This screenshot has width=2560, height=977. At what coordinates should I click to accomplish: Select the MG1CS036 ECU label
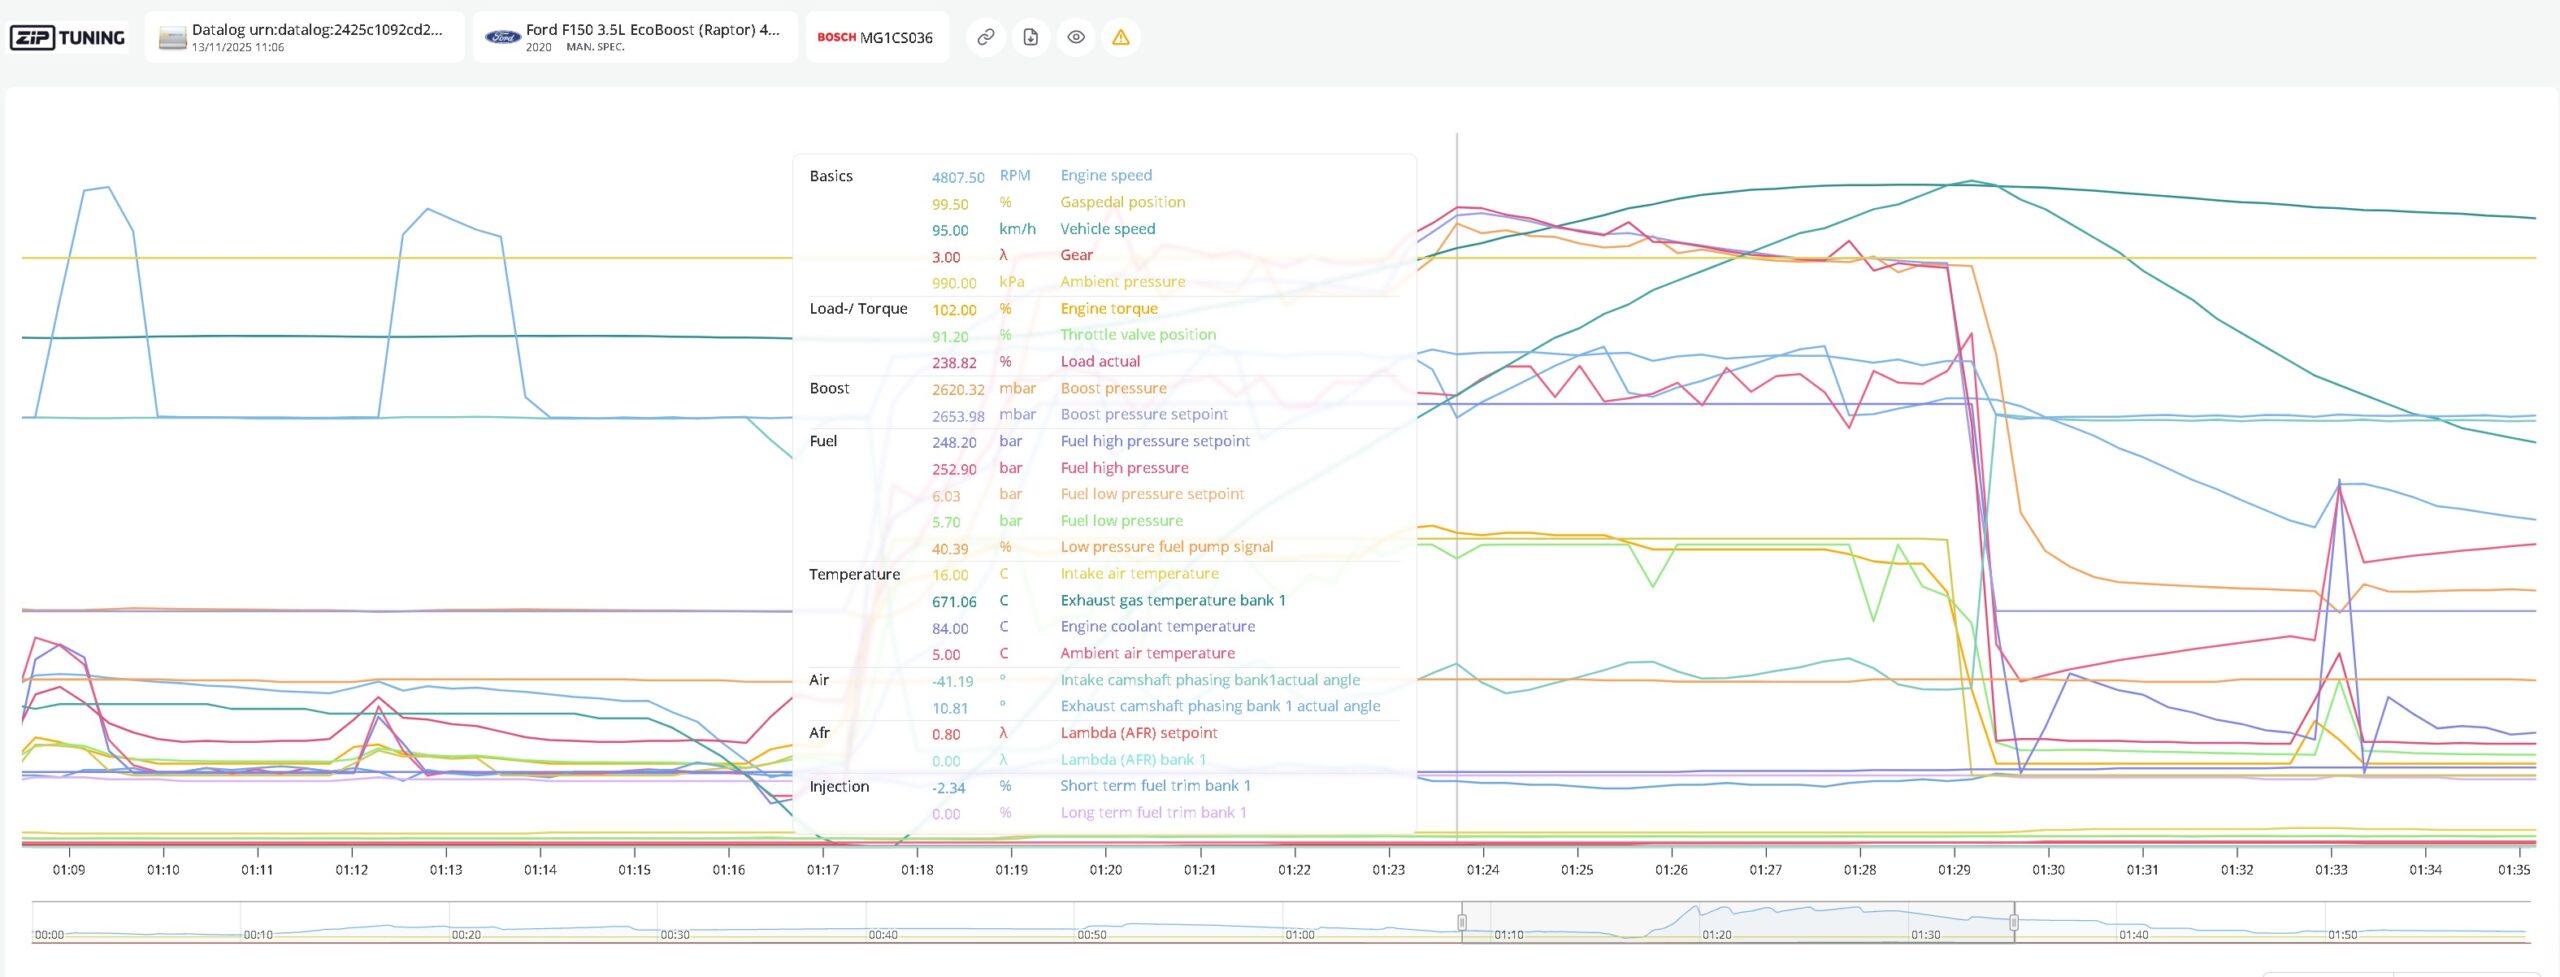(896, 38)
